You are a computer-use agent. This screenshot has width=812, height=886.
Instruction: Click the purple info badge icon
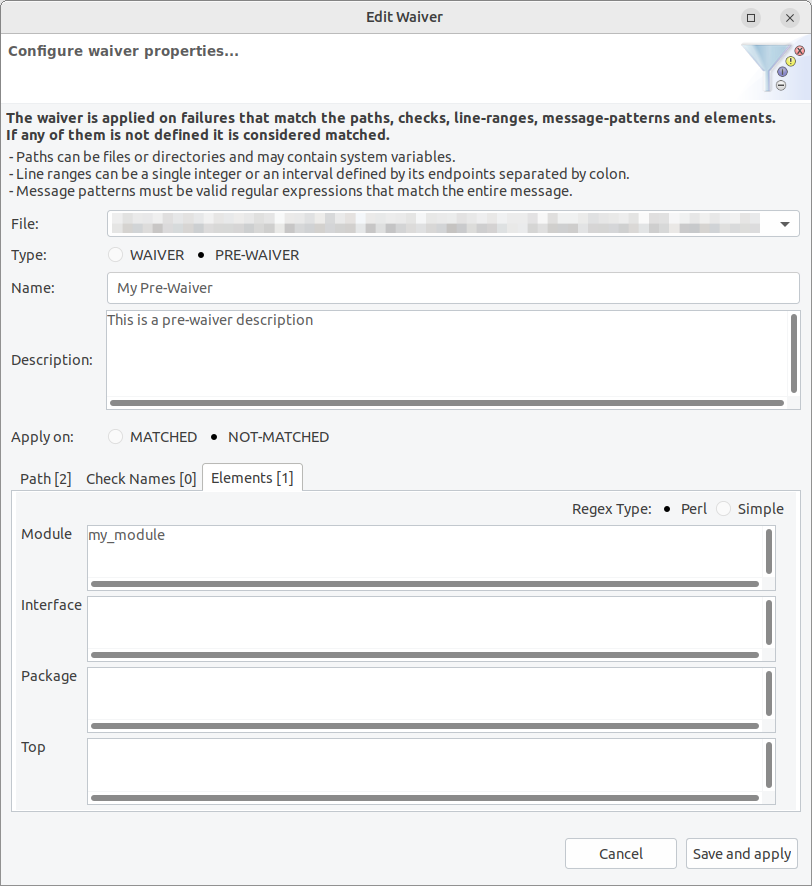coord(782,71)
